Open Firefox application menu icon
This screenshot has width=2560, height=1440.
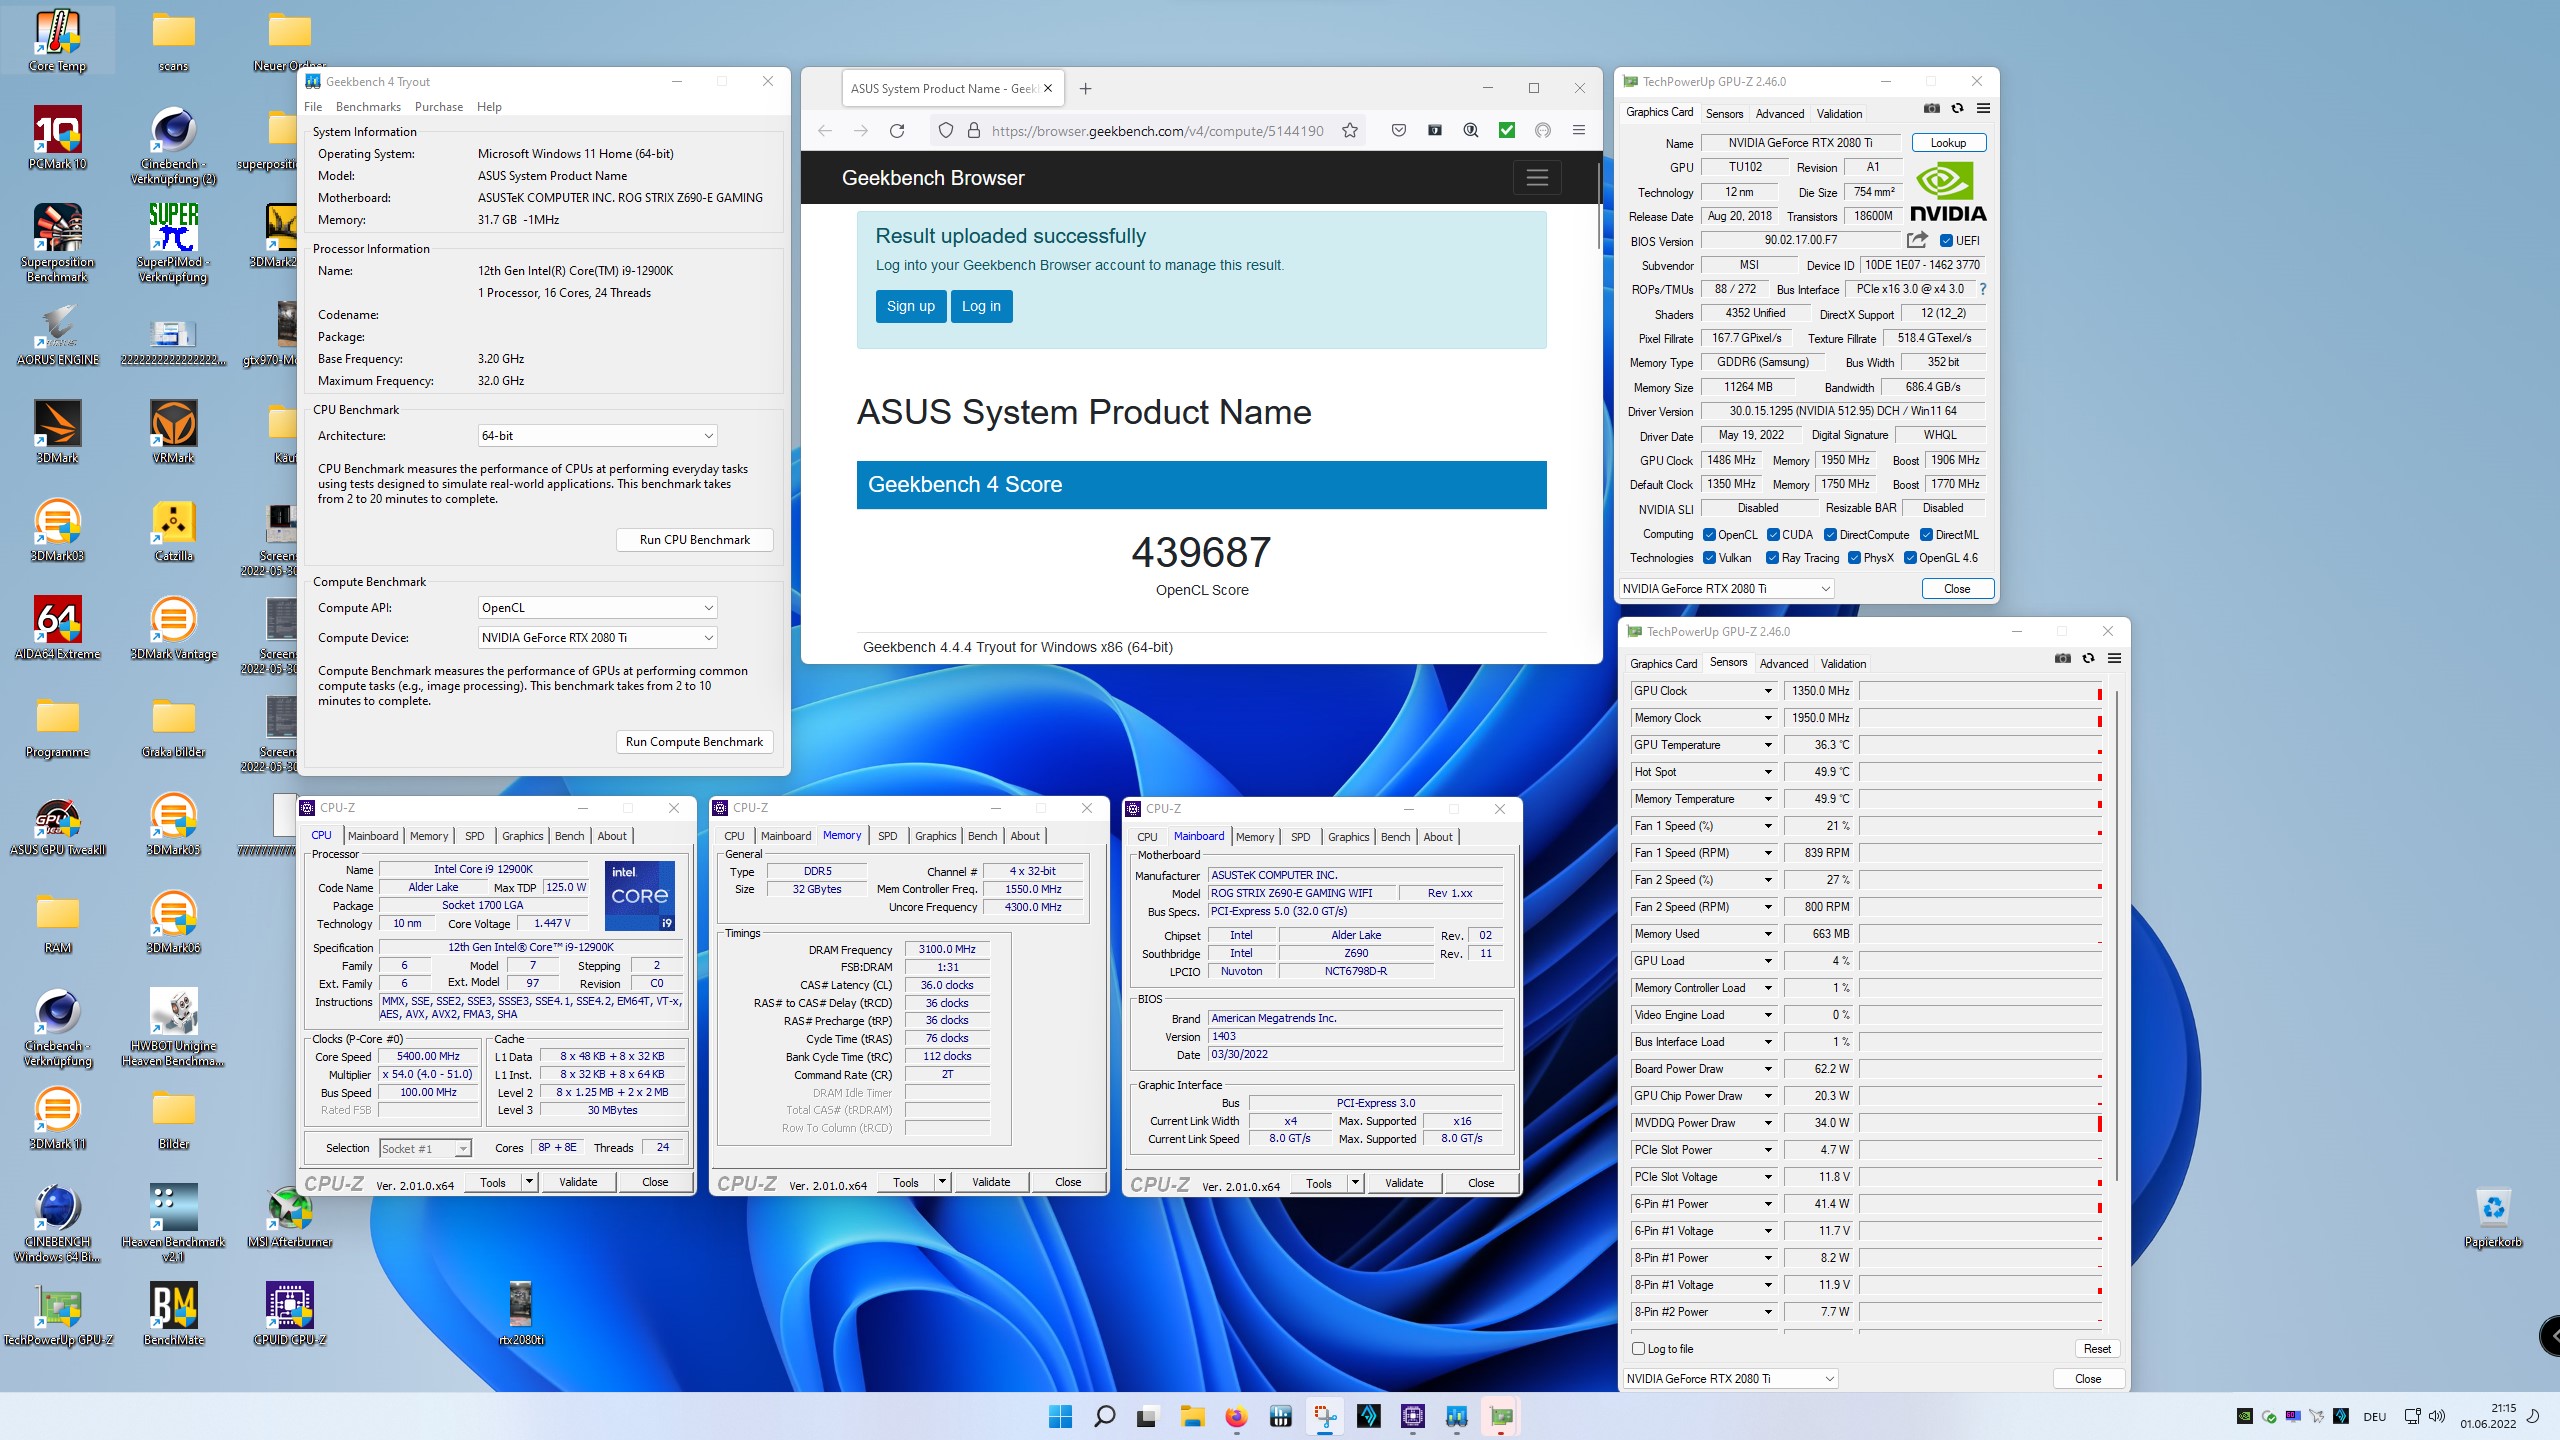[1579, 131]
